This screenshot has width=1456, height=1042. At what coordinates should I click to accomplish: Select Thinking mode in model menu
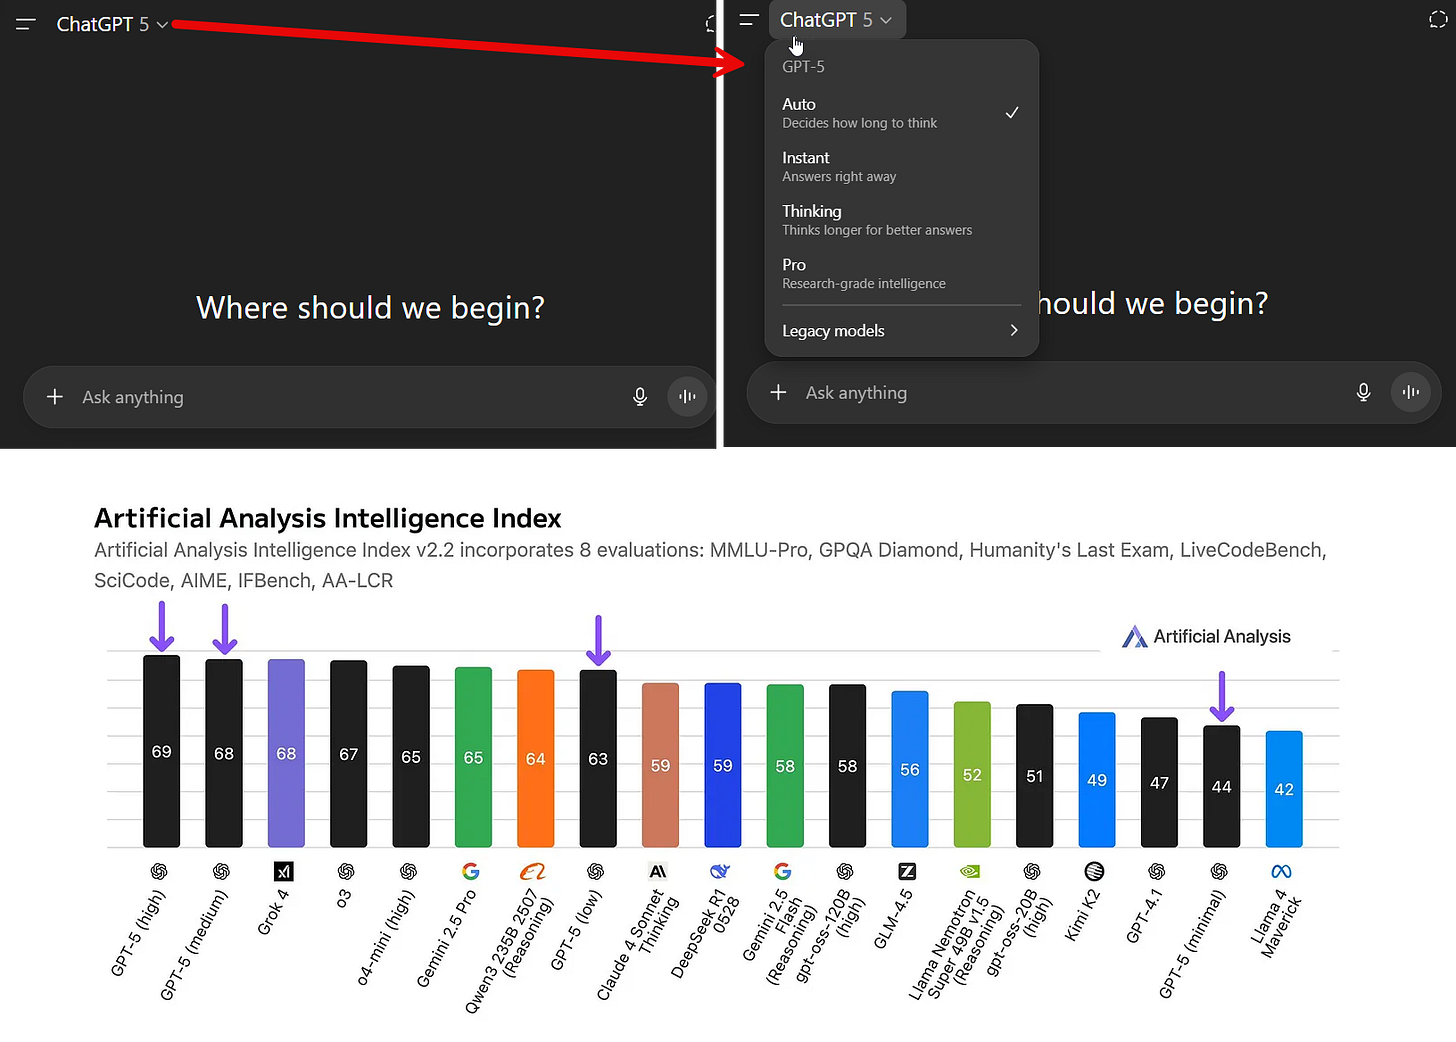[x=901, y=220]
